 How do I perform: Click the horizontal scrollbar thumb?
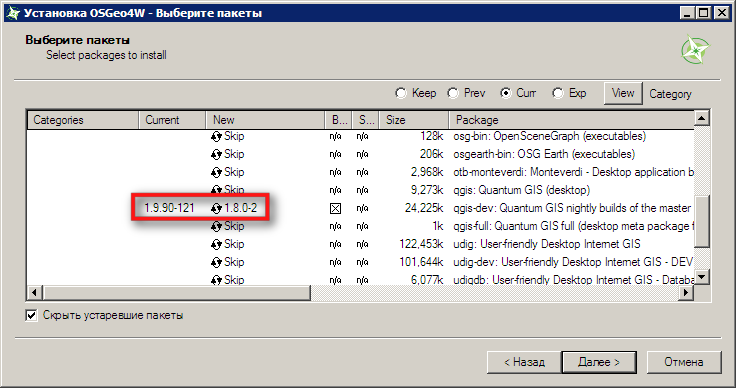click(x=176, y=292)
